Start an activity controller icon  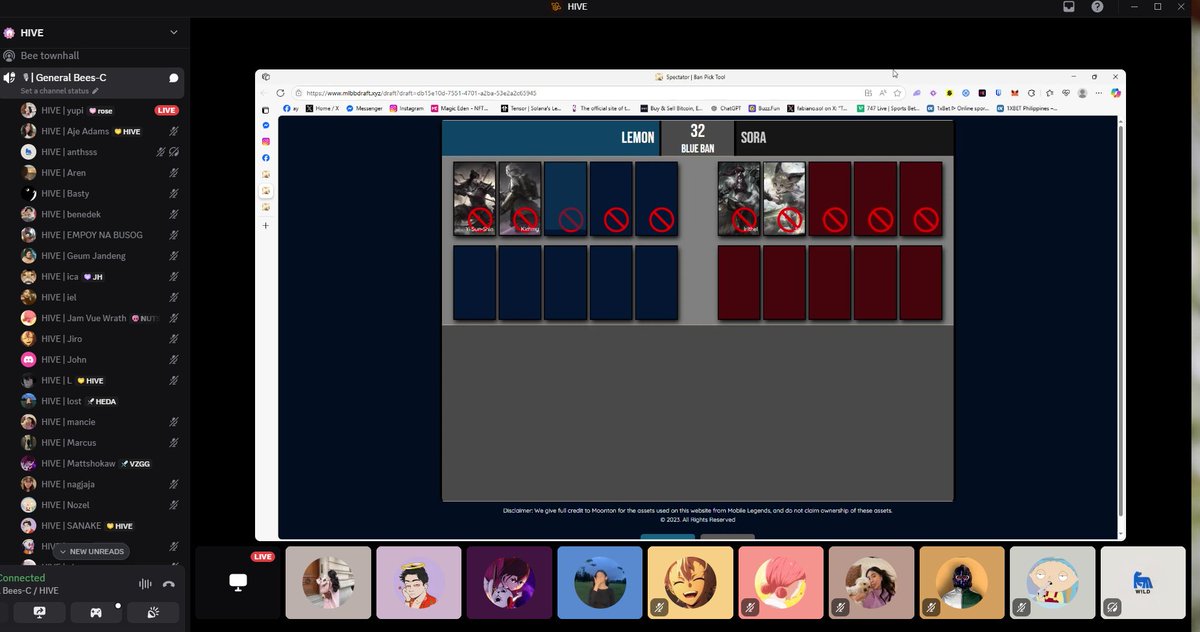[x=96, y=612]
